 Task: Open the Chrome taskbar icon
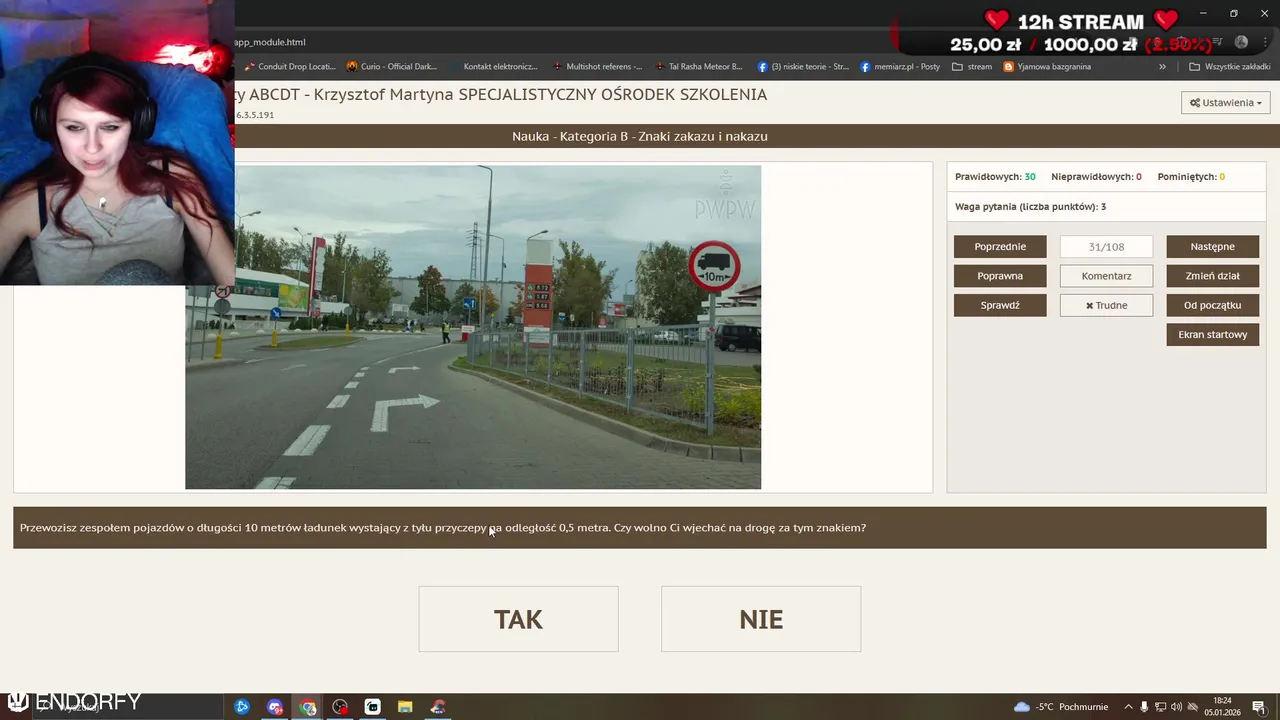(308, 707)
